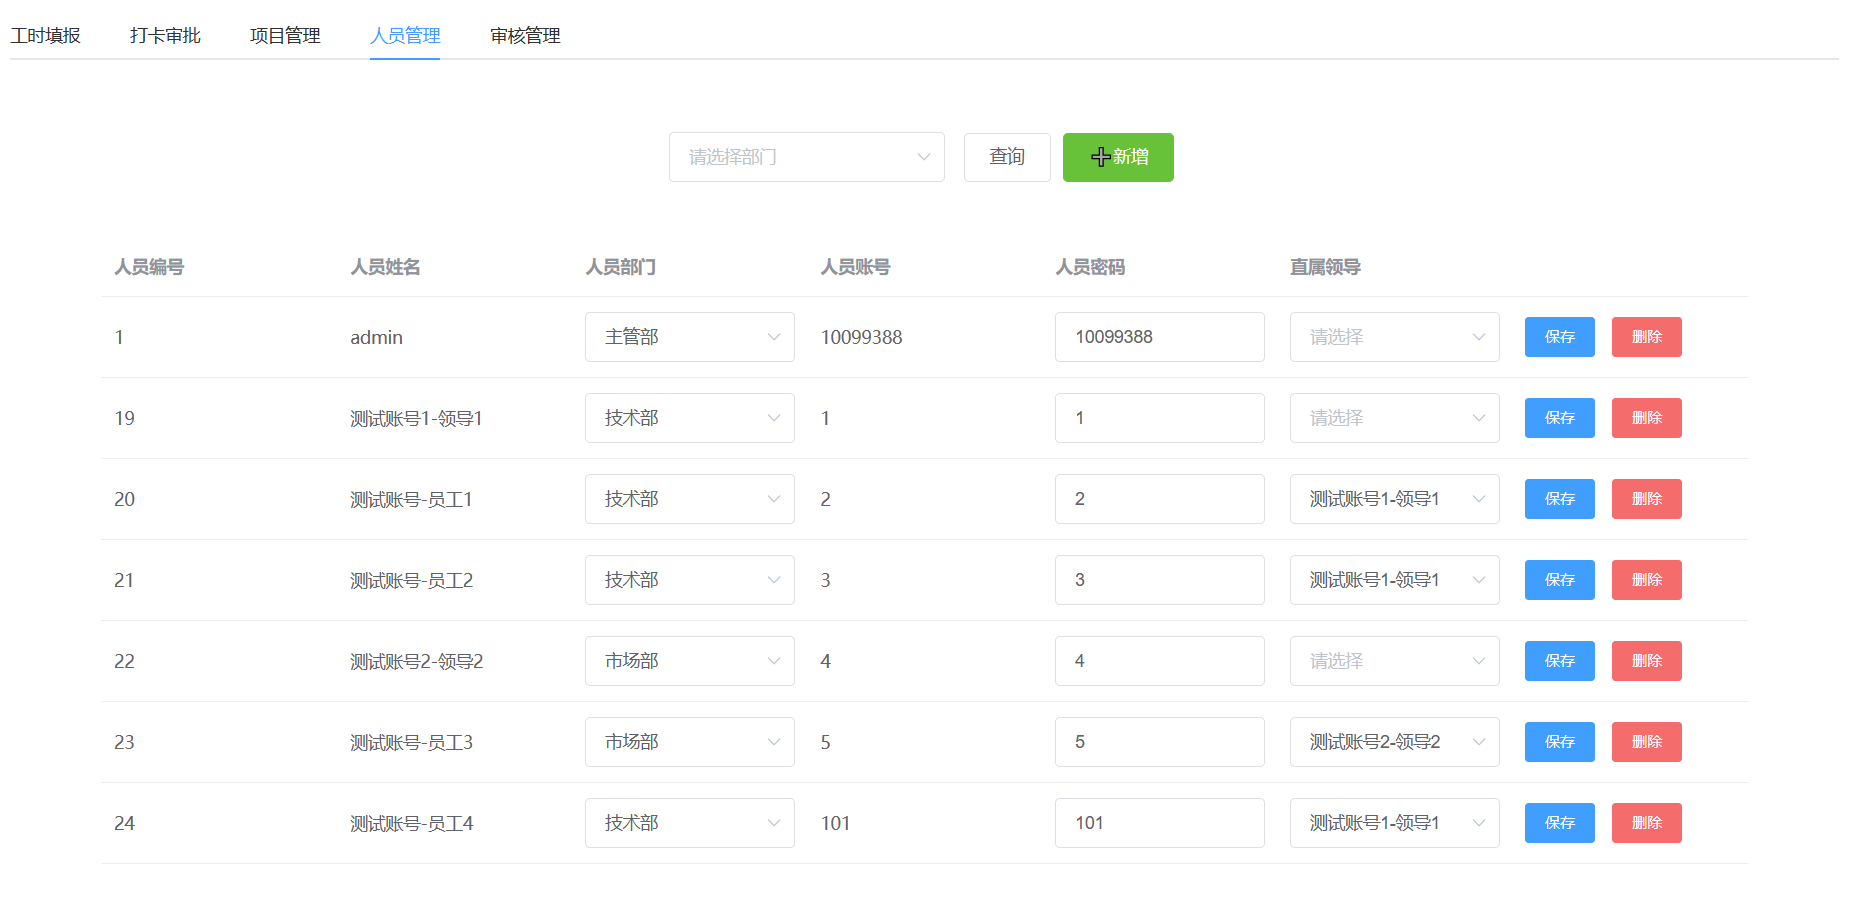Screen dimensions: 1849x900
Task: Edit password field for 测试账号-员工3
Action: [1160, 742]
